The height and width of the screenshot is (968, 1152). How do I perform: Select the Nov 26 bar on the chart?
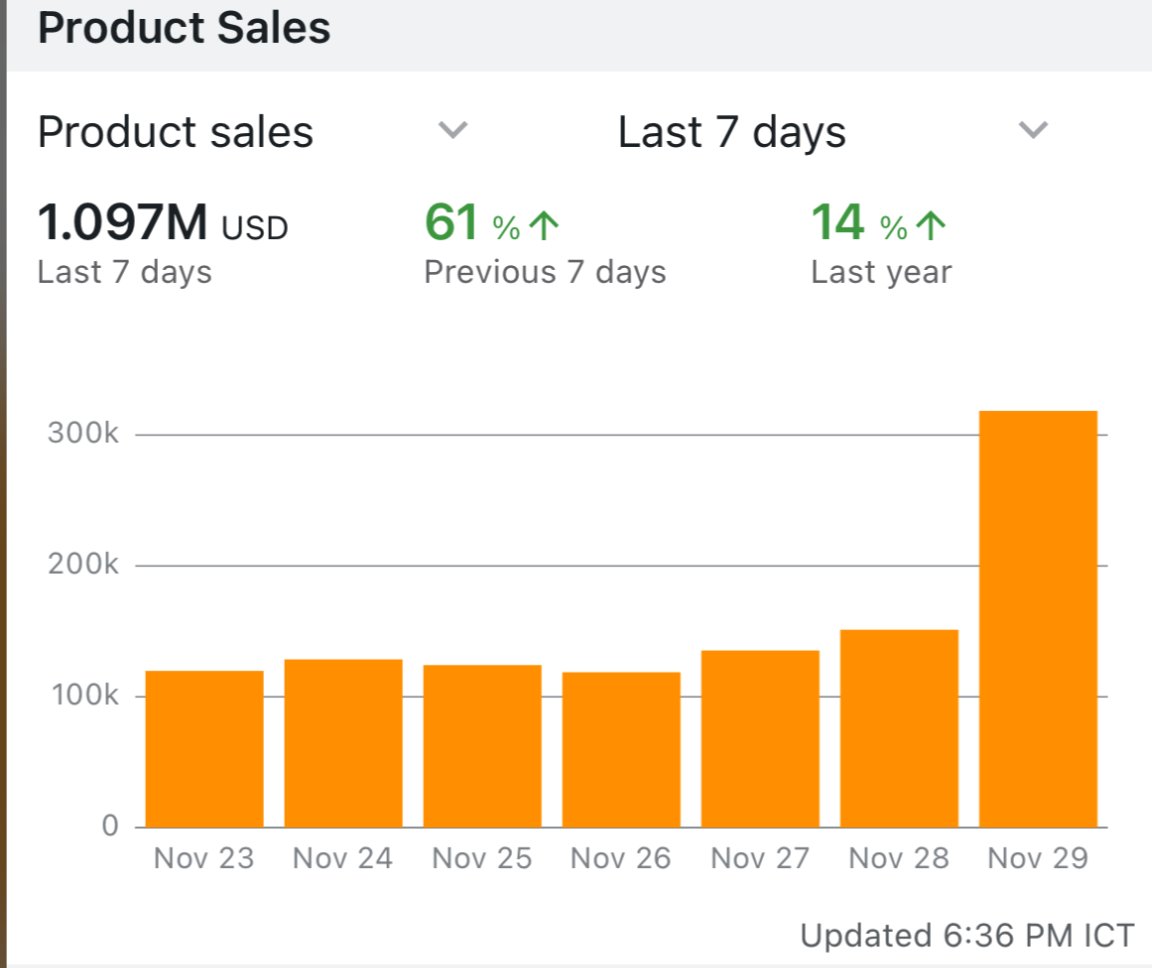[620, 748]
